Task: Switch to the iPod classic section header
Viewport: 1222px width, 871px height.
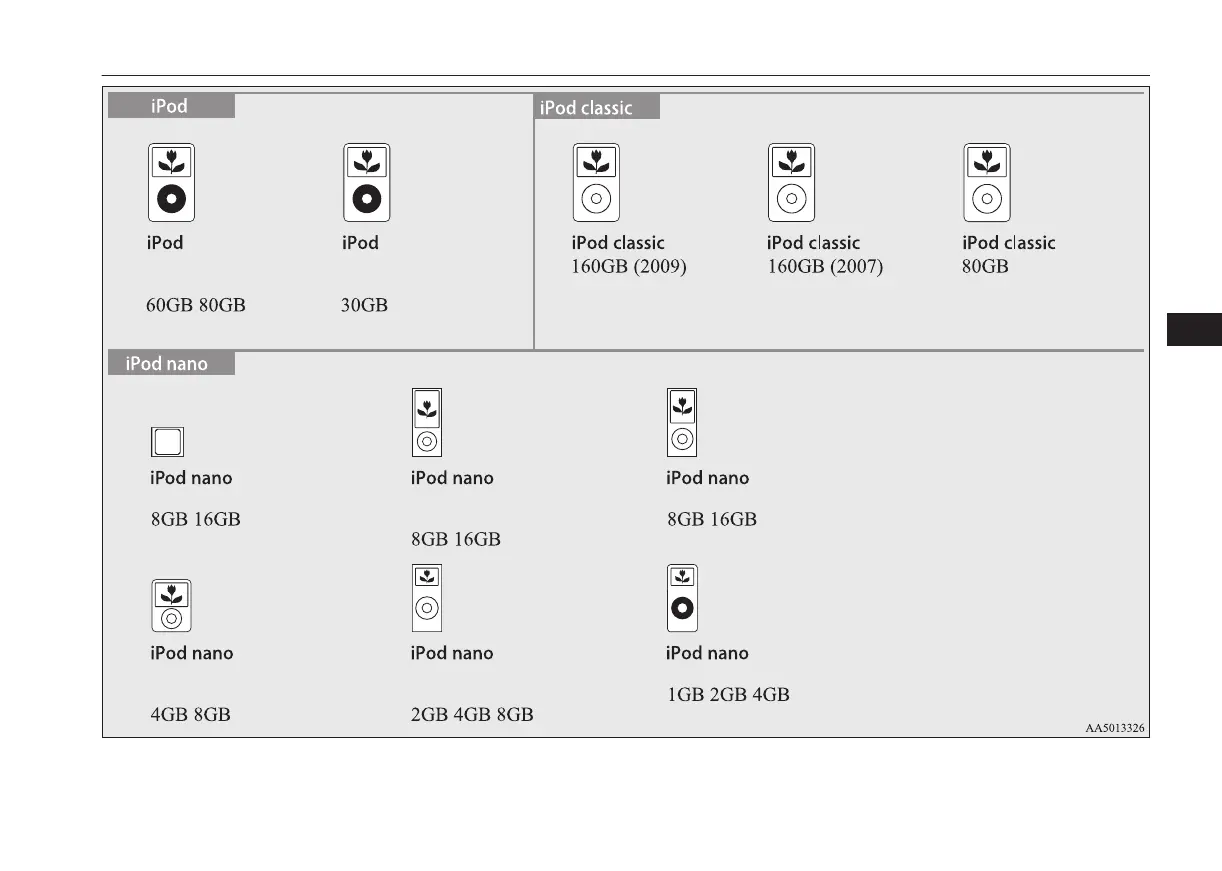Action: (x=597, y=107)
